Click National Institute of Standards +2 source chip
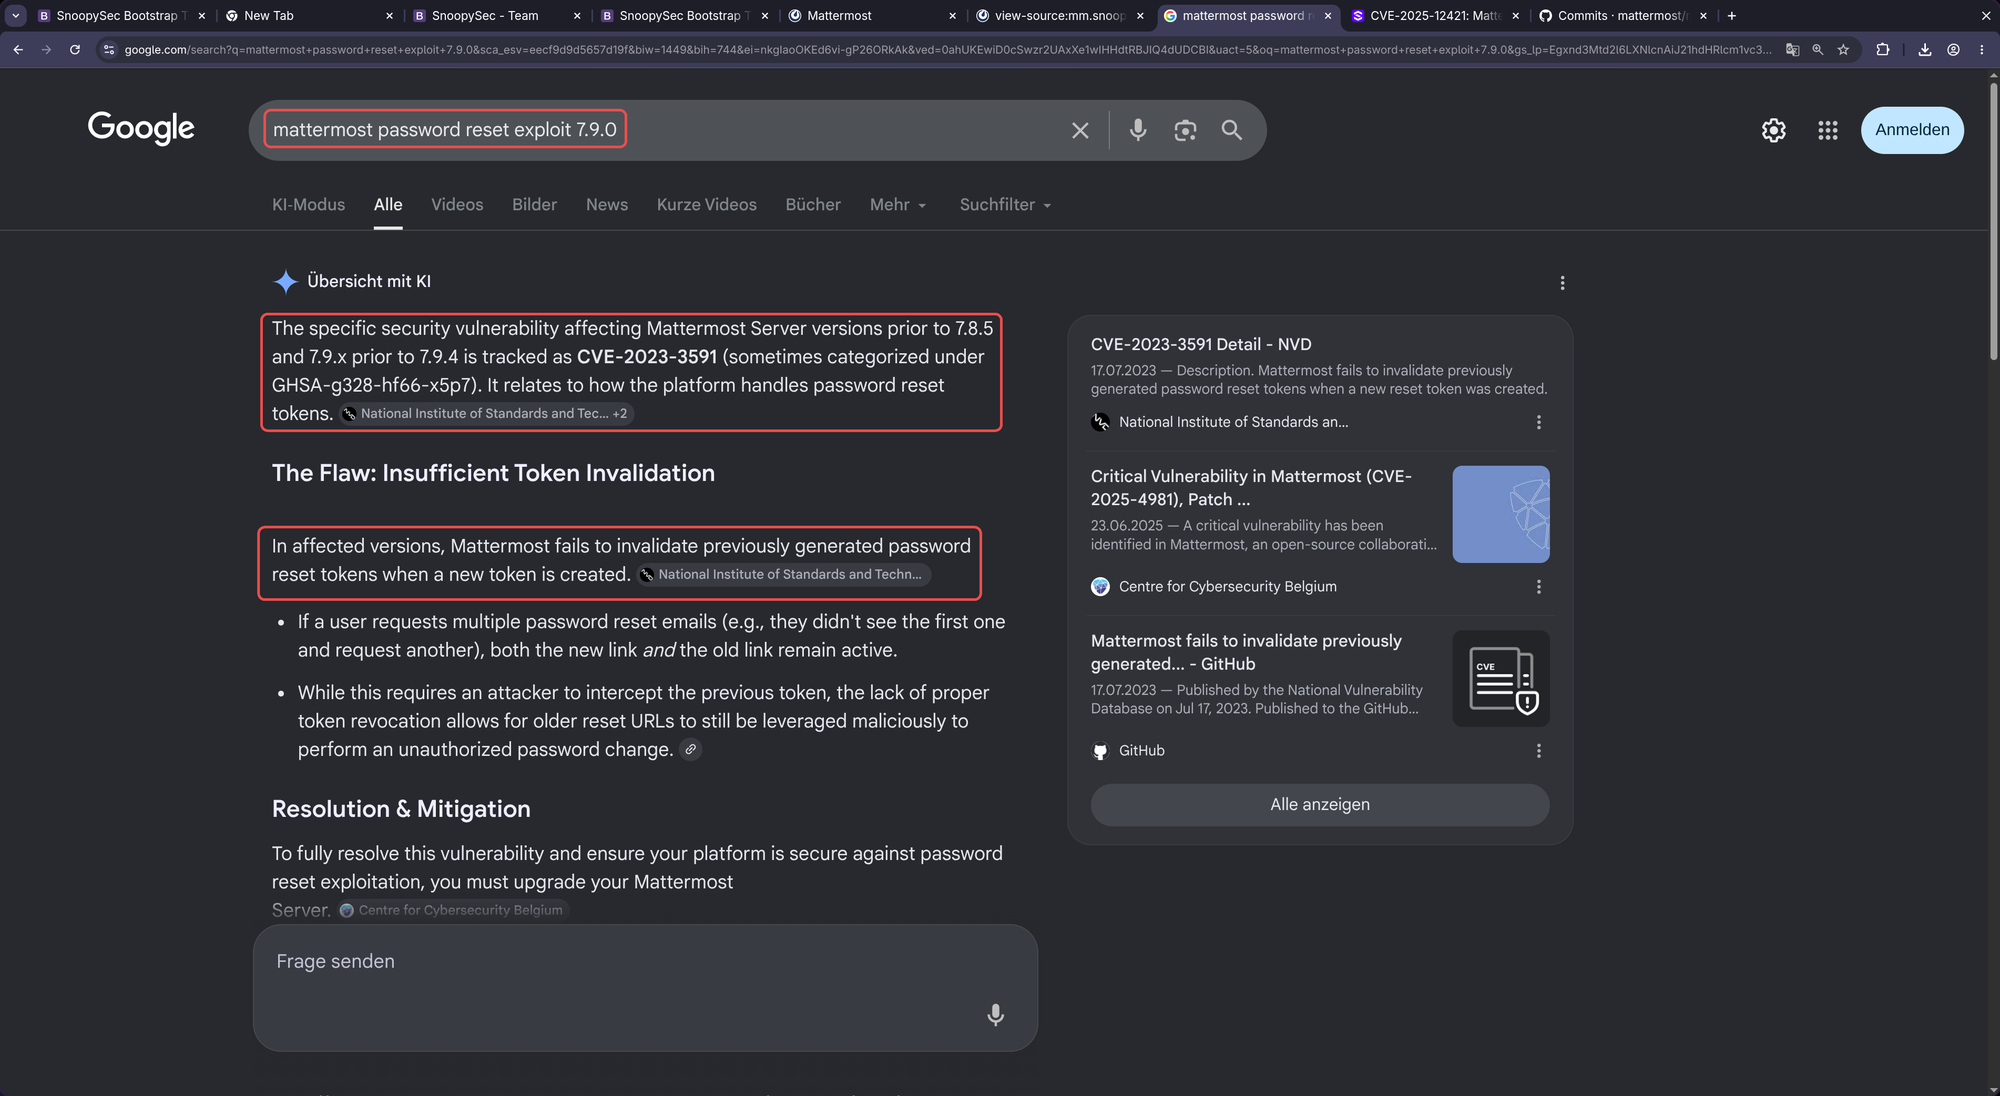The width and height of the screenshot is (2000, 1096). [486, 413]
